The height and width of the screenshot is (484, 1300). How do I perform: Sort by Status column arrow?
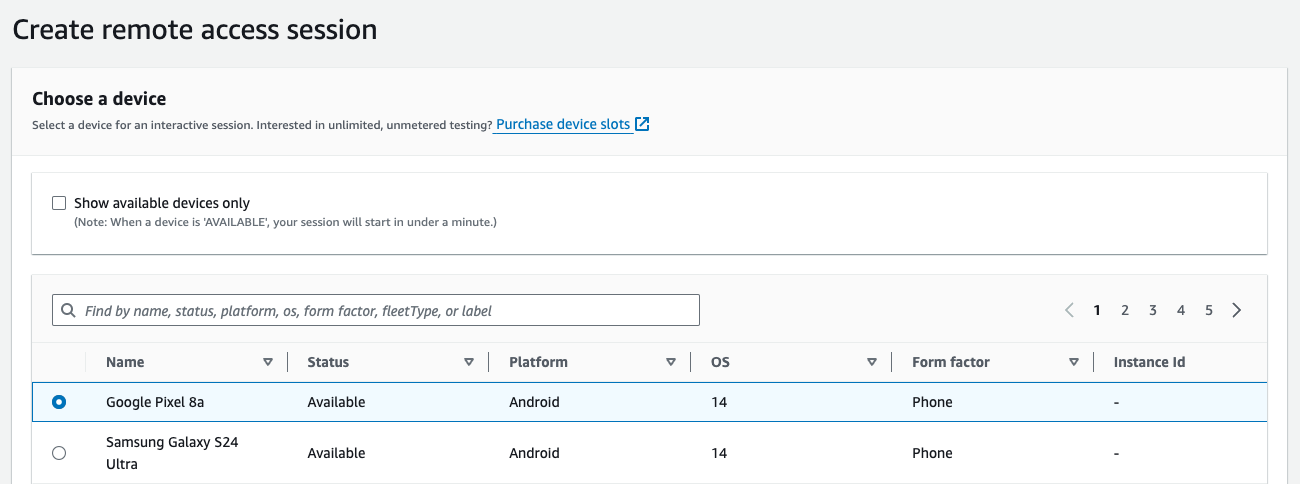pos(468,362)
